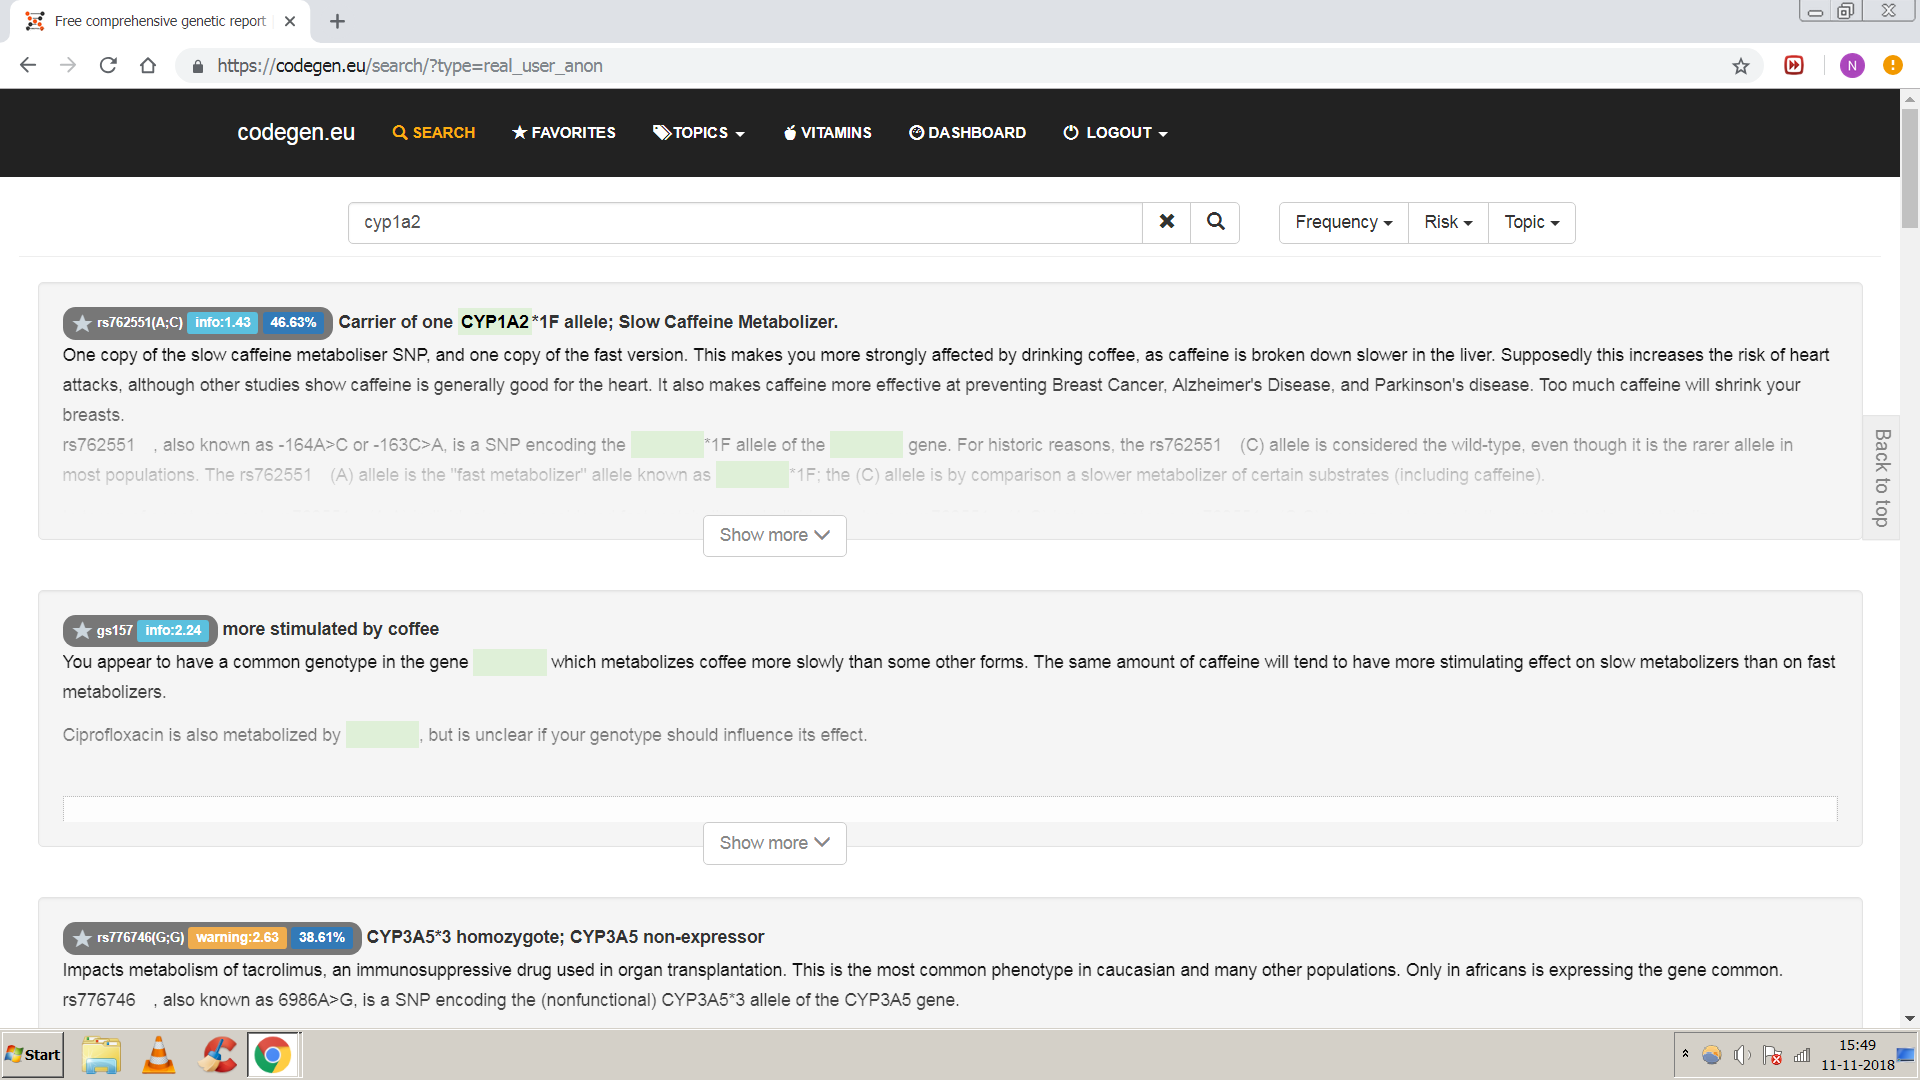
Task: Favorite the rs762551(A;C) result star
Action: (x=82, y=323)
